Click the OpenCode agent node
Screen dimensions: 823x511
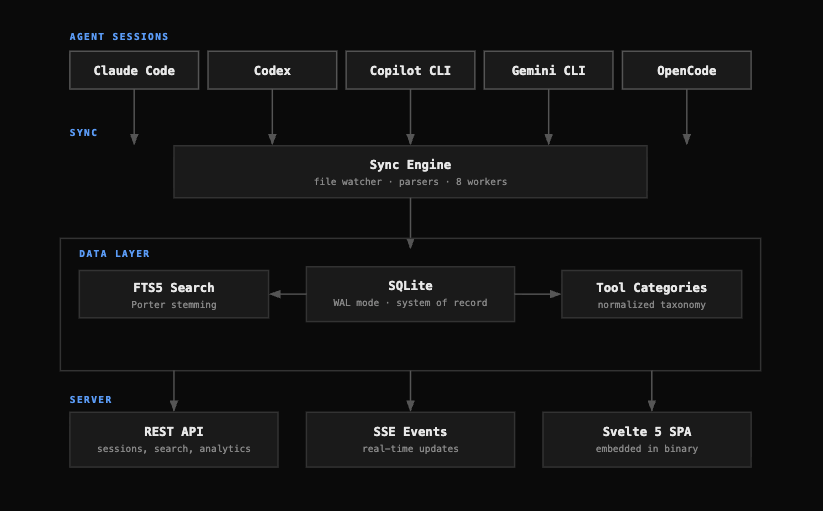tap(687, 70)
